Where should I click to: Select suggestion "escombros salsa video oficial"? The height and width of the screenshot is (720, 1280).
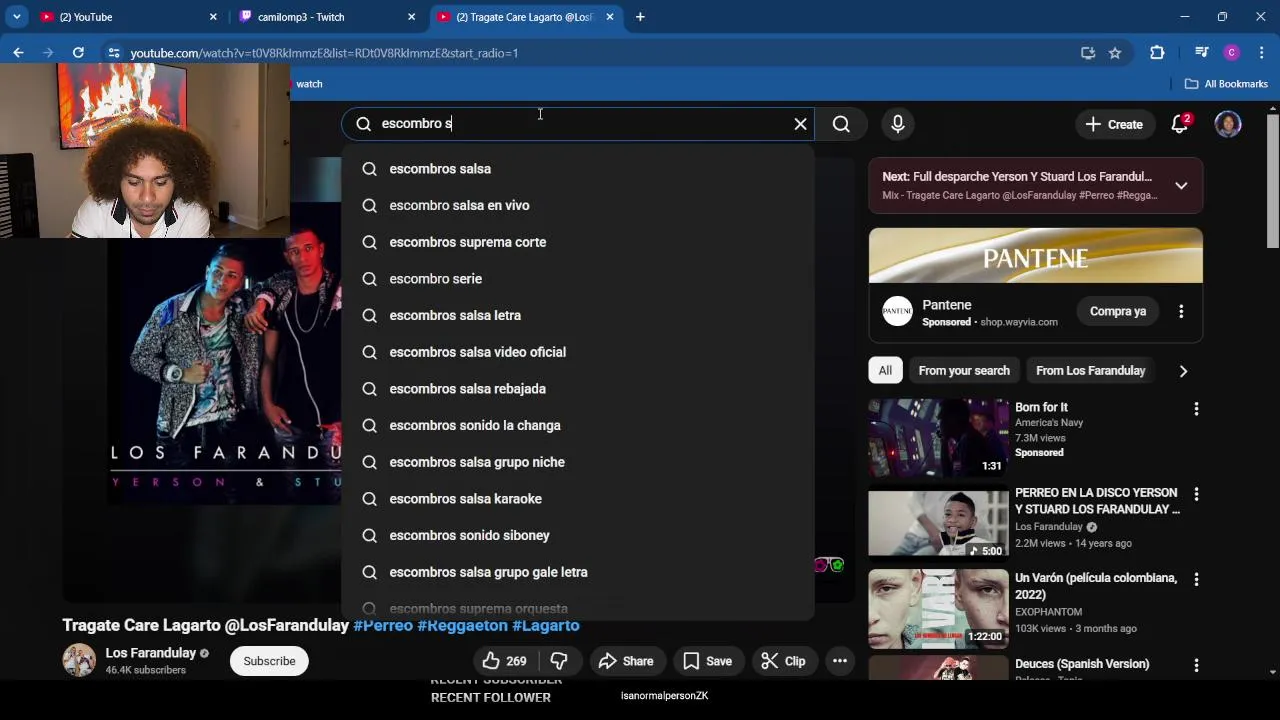pyautogui.click(x=578, y=352)
